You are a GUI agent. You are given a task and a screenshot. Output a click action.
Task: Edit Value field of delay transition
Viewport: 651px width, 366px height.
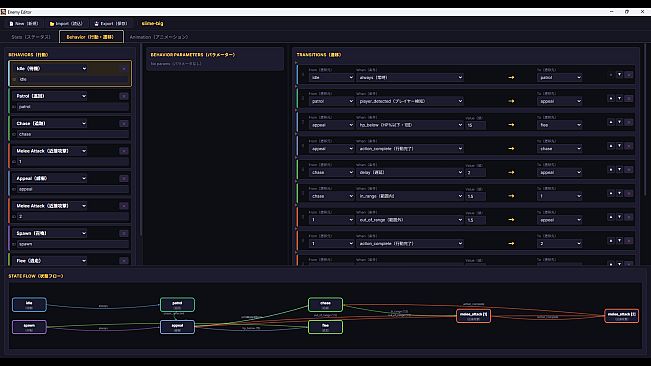tap(475, 172)
